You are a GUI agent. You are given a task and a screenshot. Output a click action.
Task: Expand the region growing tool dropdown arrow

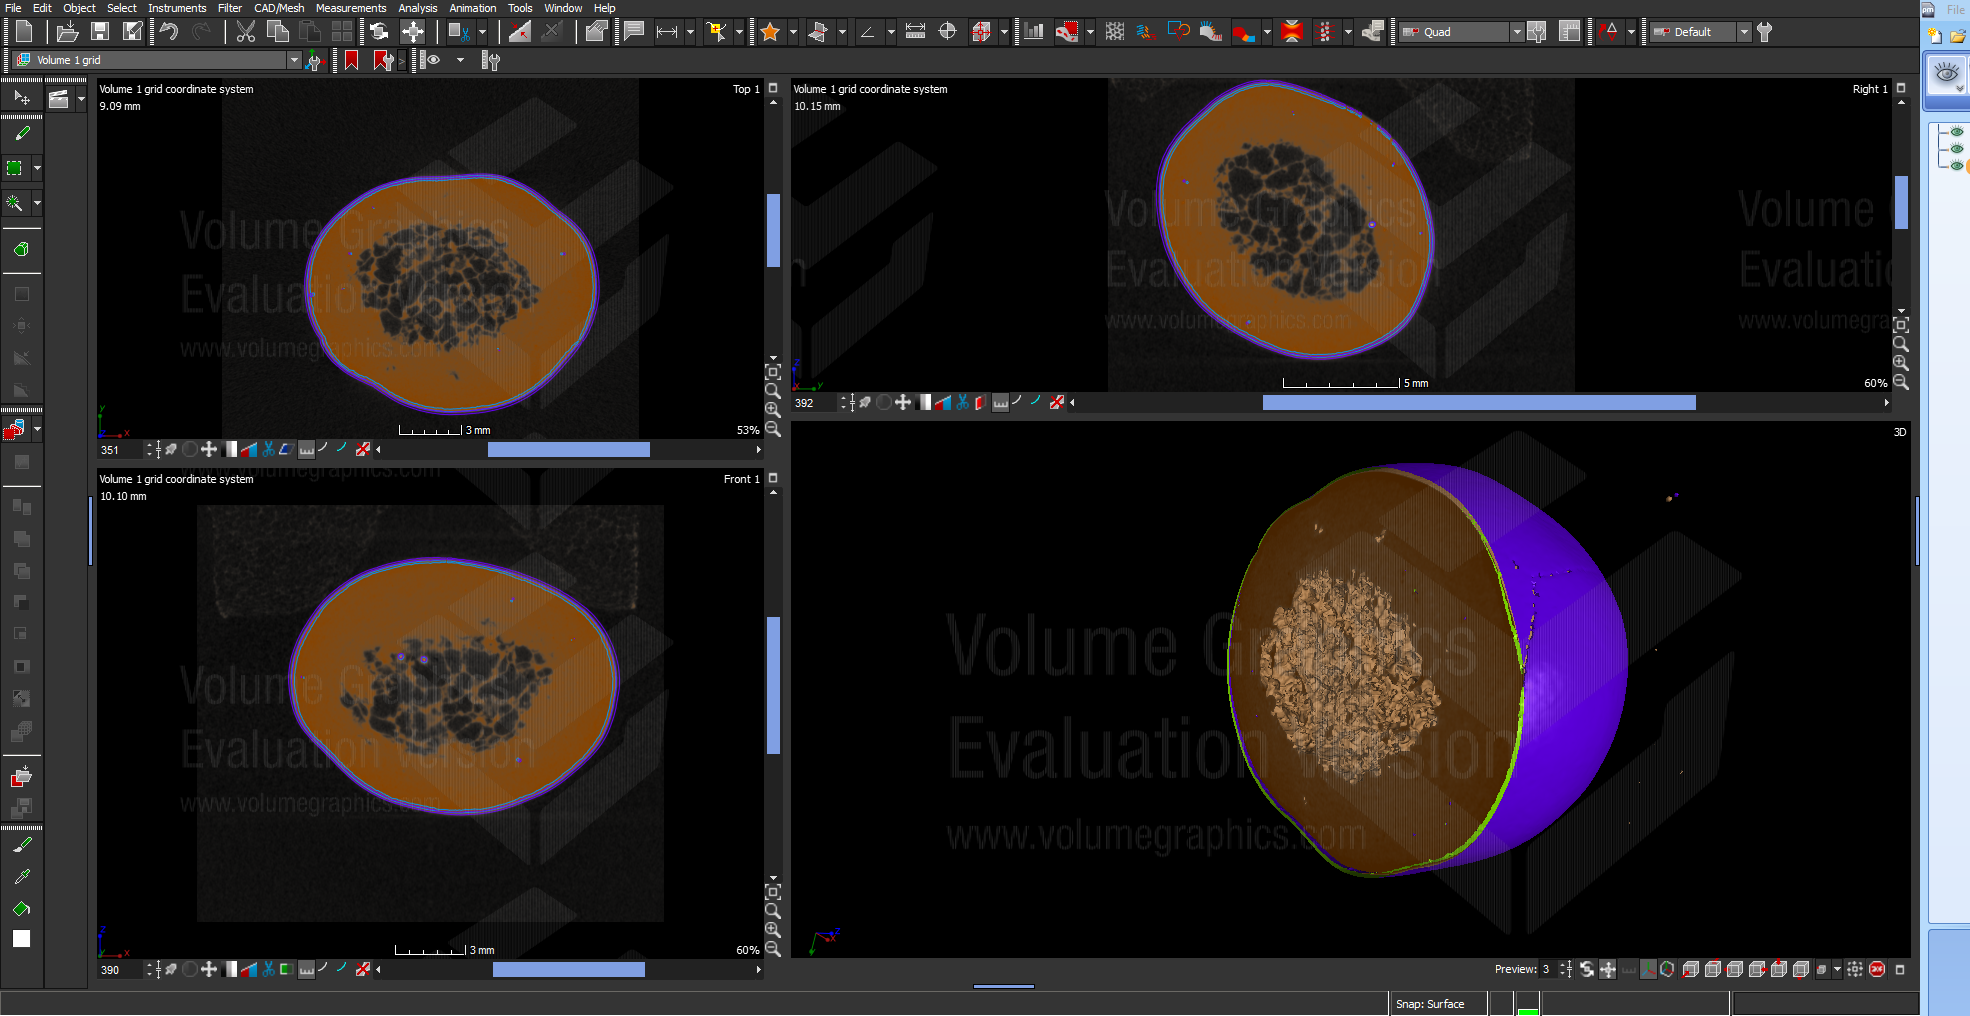click(38, 203)
